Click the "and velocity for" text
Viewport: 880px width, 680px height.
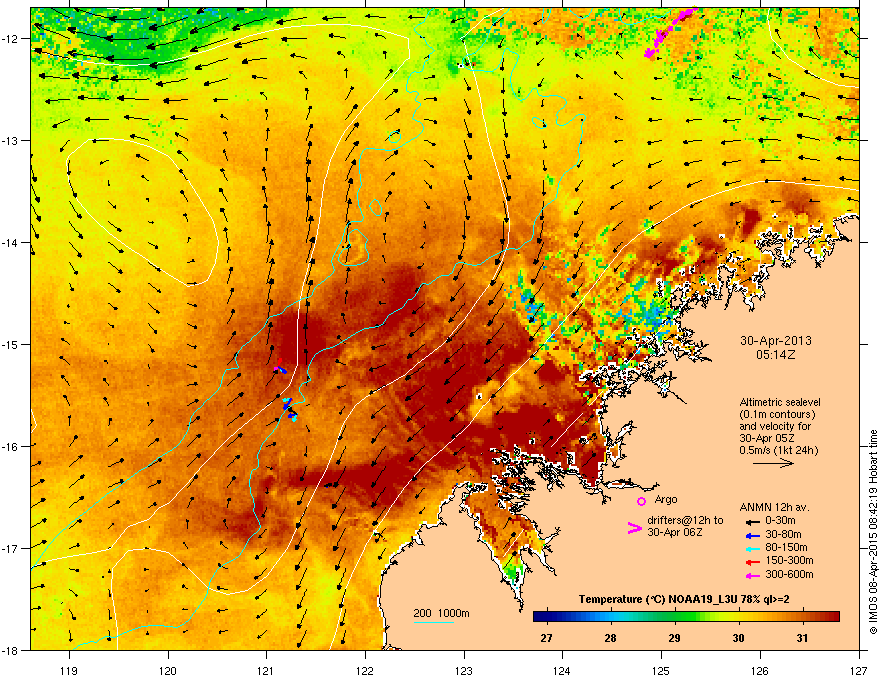pos(775,426)
